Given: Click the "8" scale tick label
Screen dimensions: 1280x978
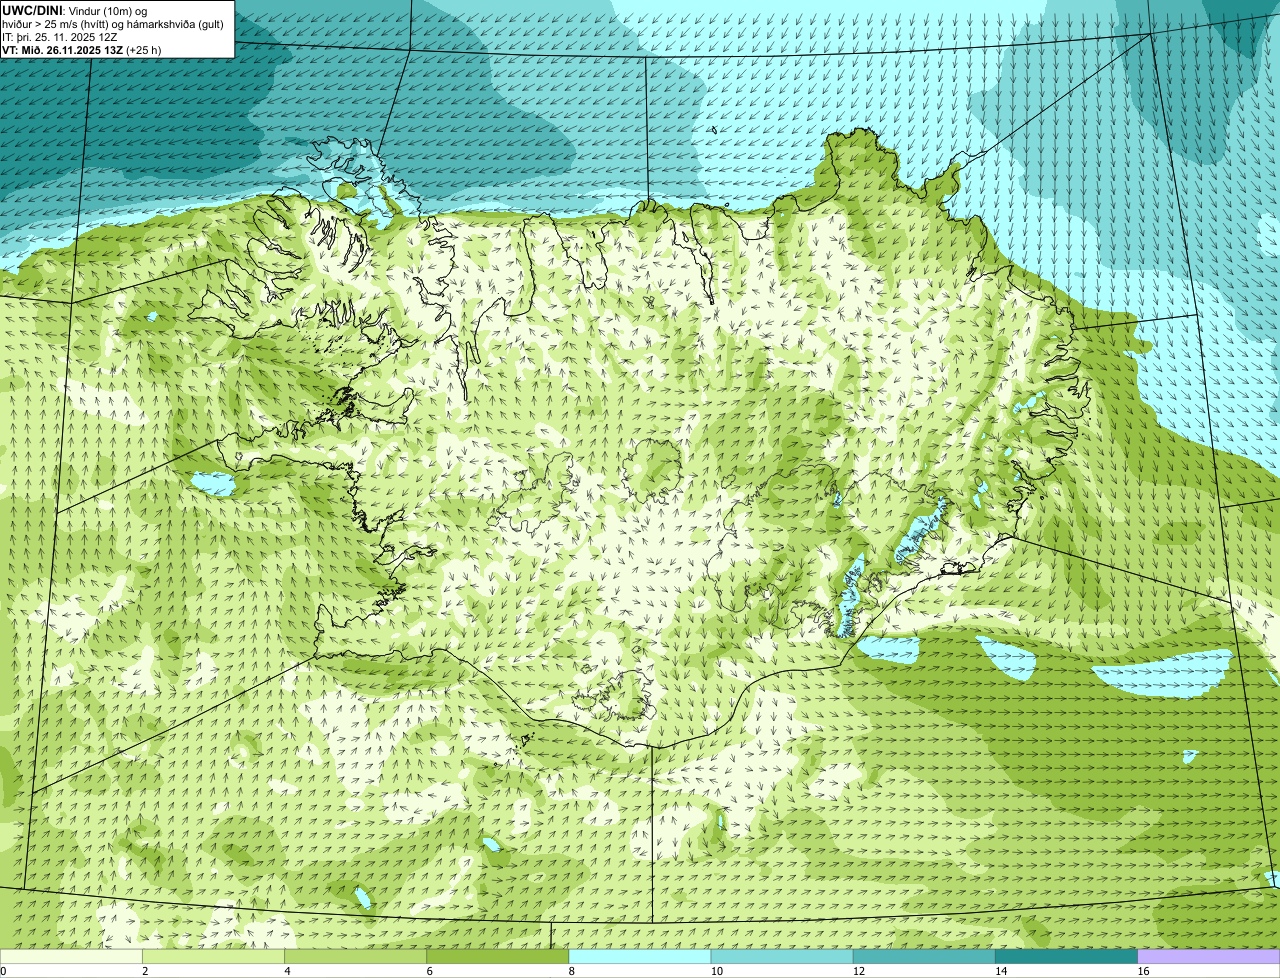Looking at the screenshot, I should click(572, 971).
